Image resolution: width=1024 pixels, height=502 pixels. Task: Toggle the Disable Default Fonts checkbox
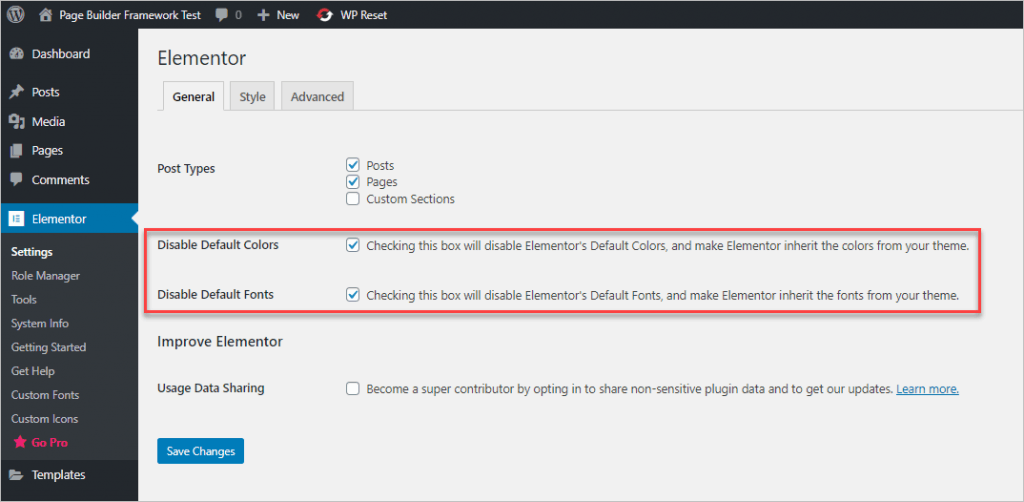352,295
